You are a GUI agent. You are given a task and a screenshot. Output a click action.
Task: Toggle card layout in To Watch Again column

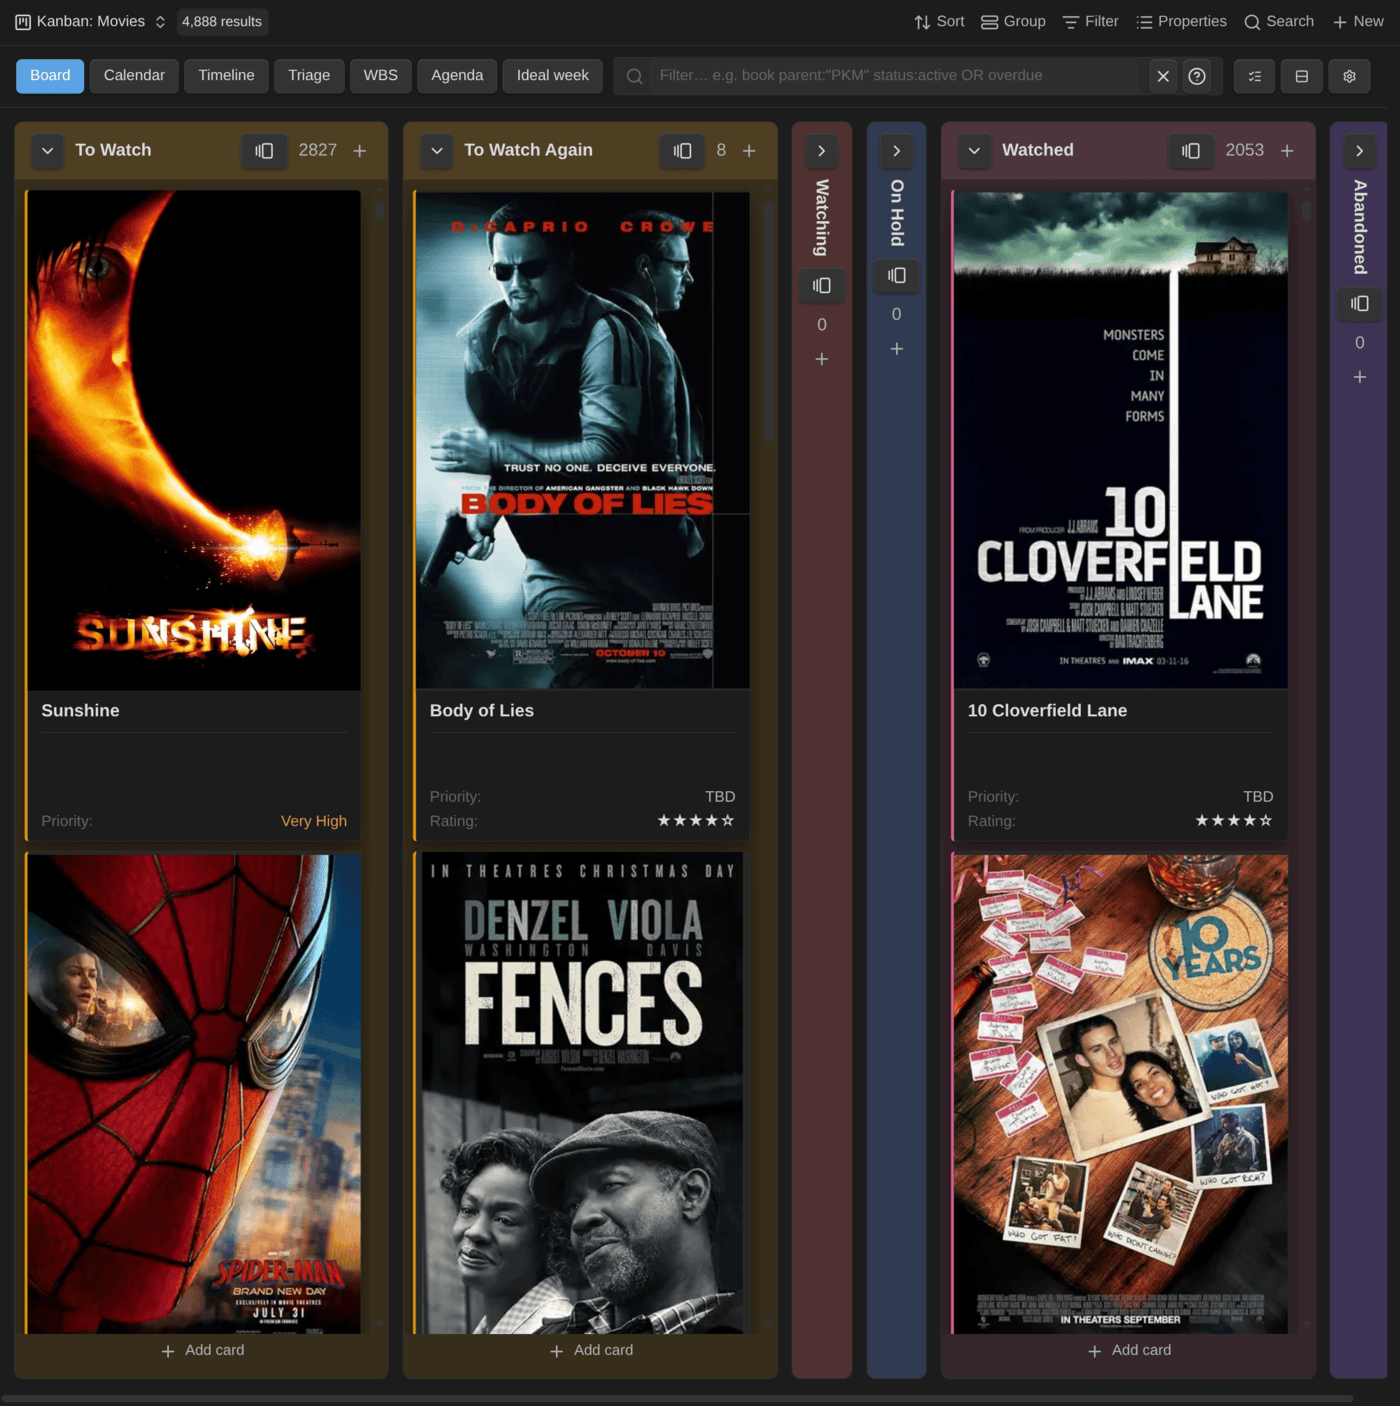[682, 150]
